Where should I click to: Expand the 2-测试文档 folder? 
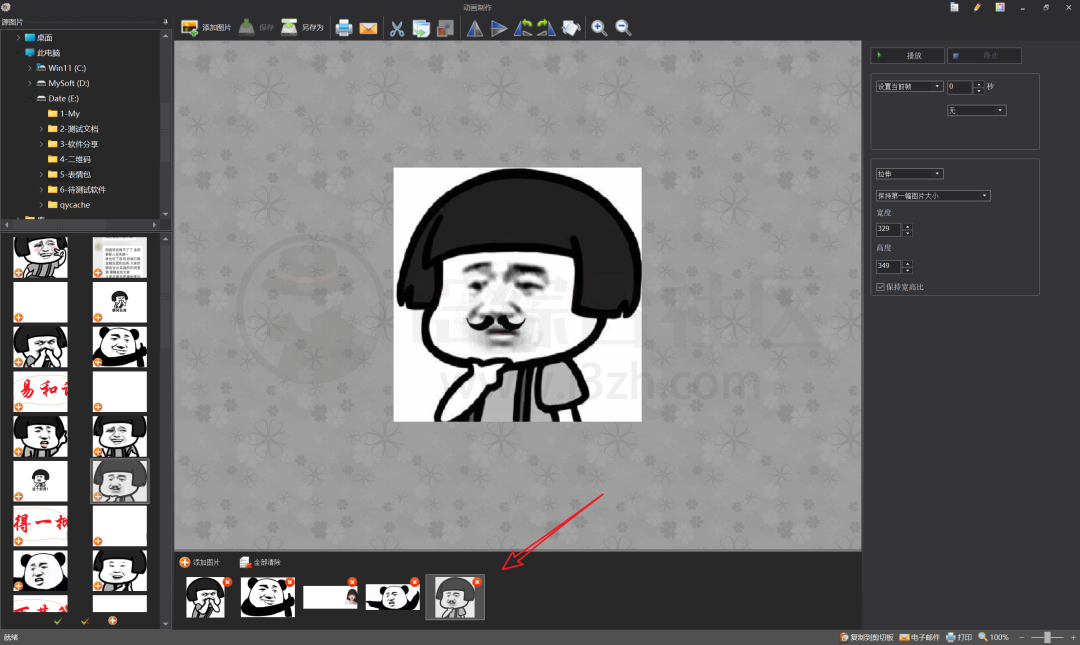(x=41, y=129)
